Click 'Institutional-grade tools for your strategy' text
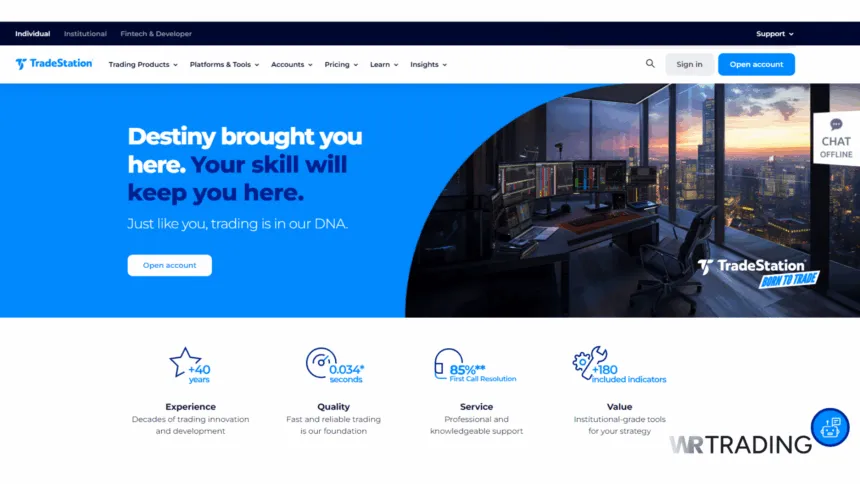This screenshot has height=484, width=860. coord(619,425)
